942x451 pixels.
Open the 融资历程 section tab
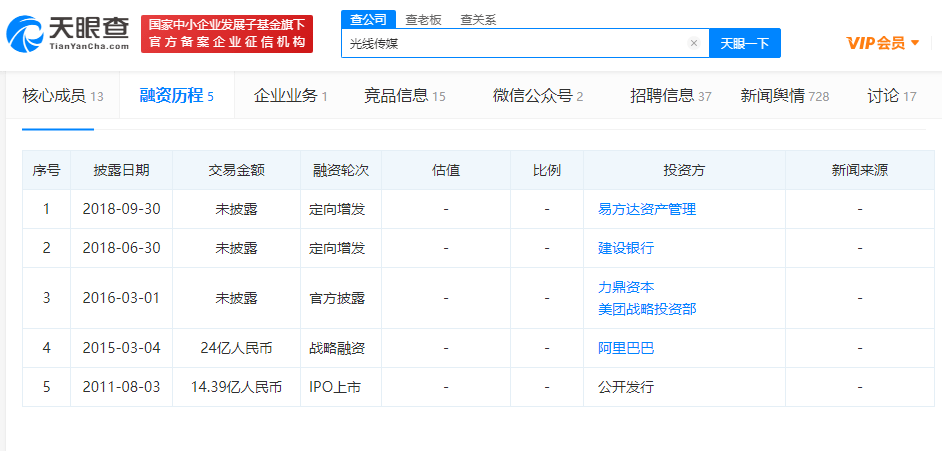[x=176, y=96]
